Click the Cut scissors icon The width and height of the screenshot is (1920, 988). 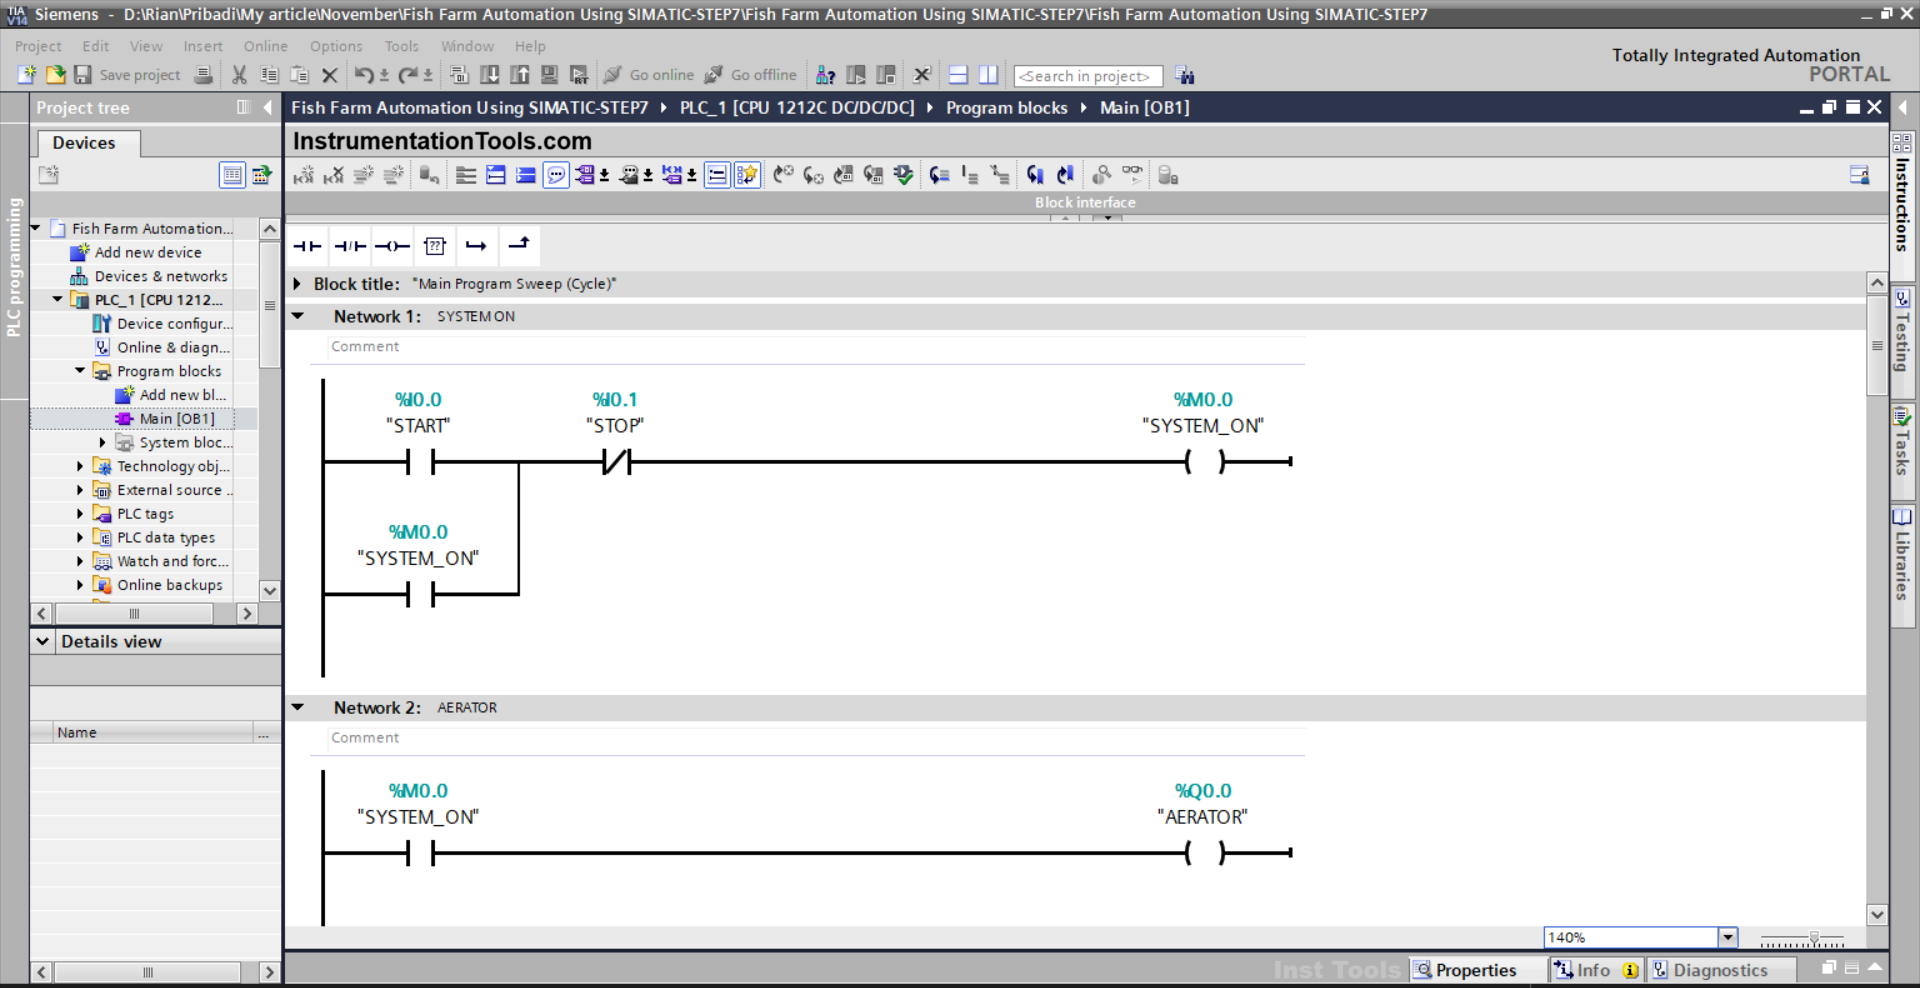coord(239,75)
